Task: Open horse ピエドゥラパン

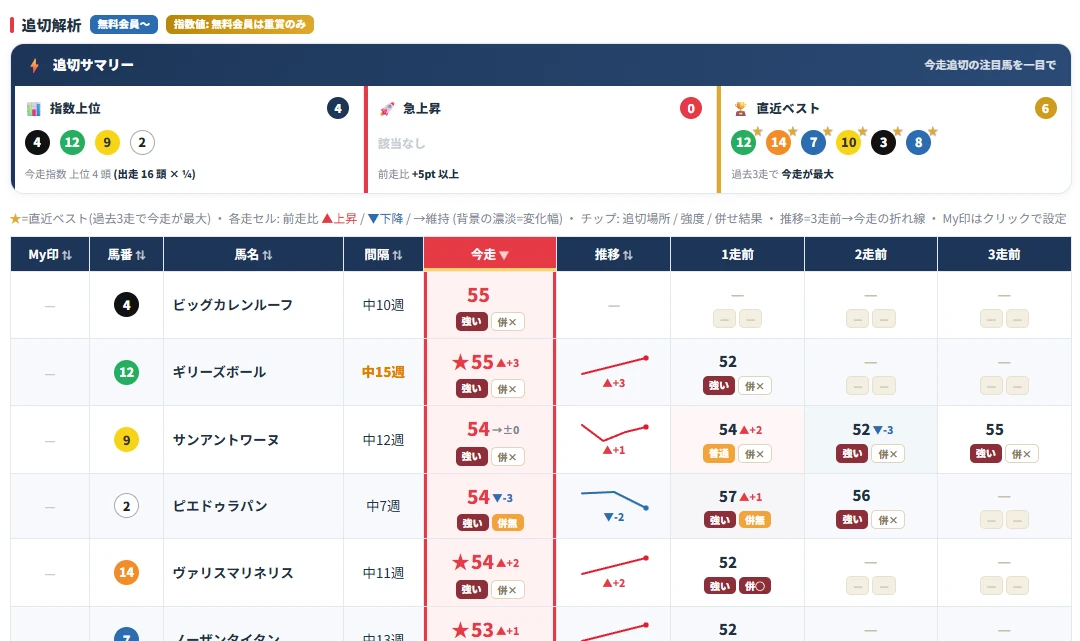Action: [220, 506]
